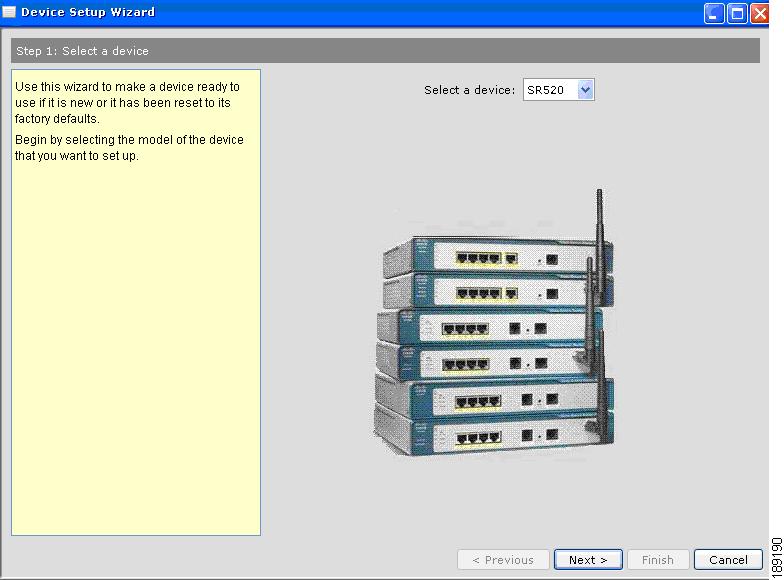Click the 'Begin by selecting the model' paragraph
Screen dimensions: 784x580
(129, 148)
